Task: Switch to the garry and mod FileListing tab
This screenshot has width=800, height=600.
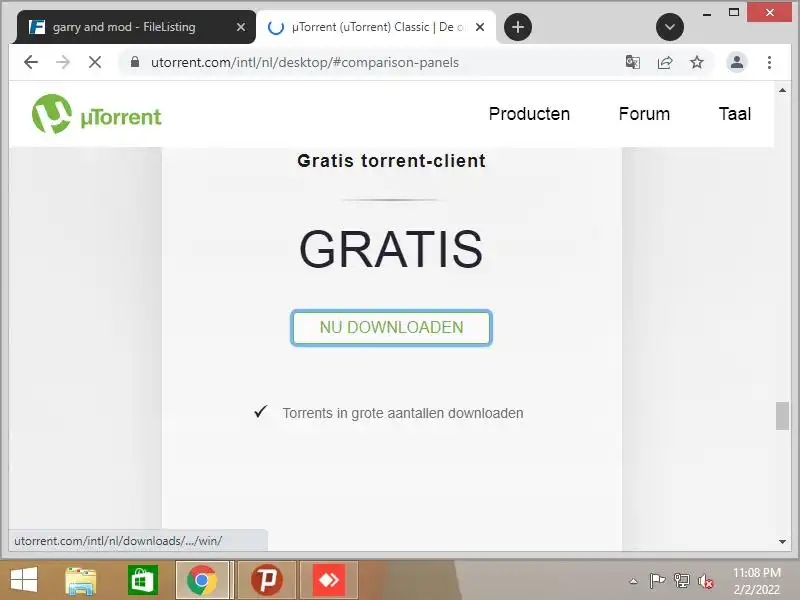Action: (x=136, y=27)
